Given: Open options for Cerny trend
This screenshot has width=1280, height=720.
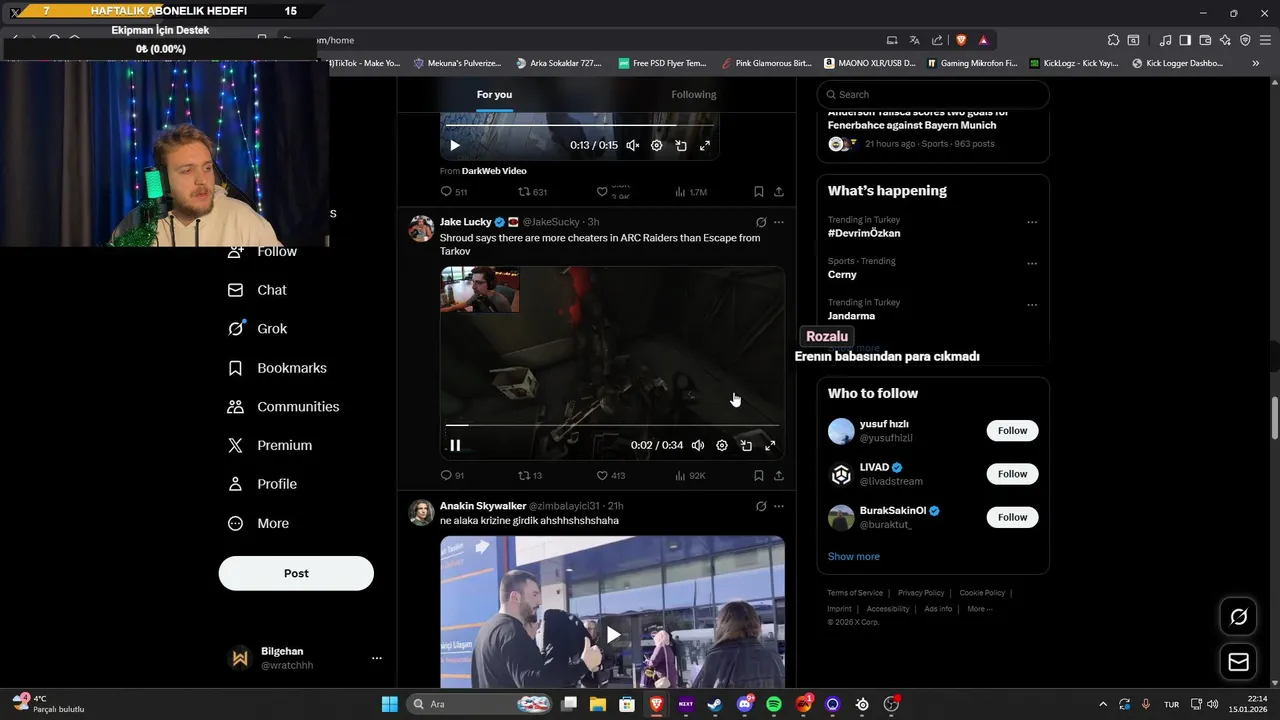Looking at the screenshot, I should tap(1032, 264).
